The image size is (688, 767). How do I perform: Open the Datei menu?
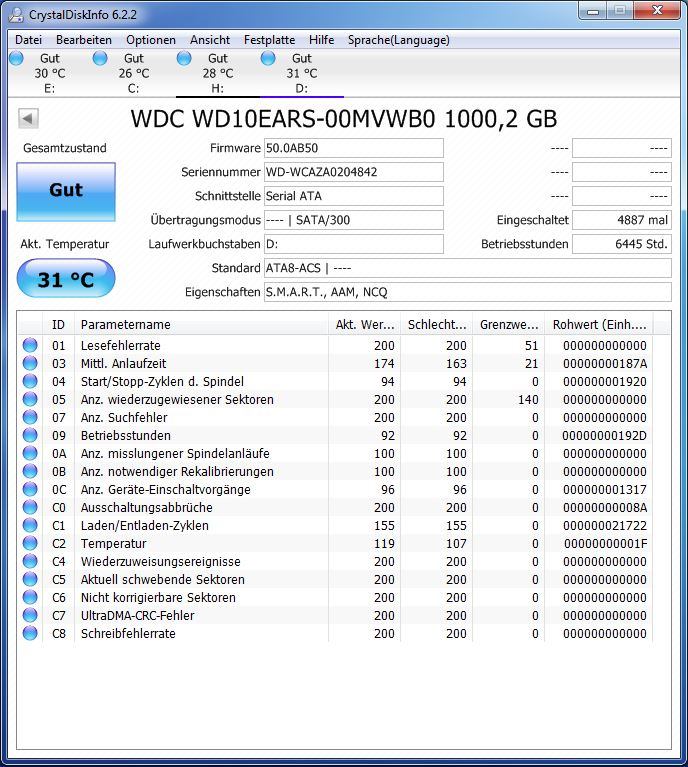pyautogui.click(x=28, y=40)
